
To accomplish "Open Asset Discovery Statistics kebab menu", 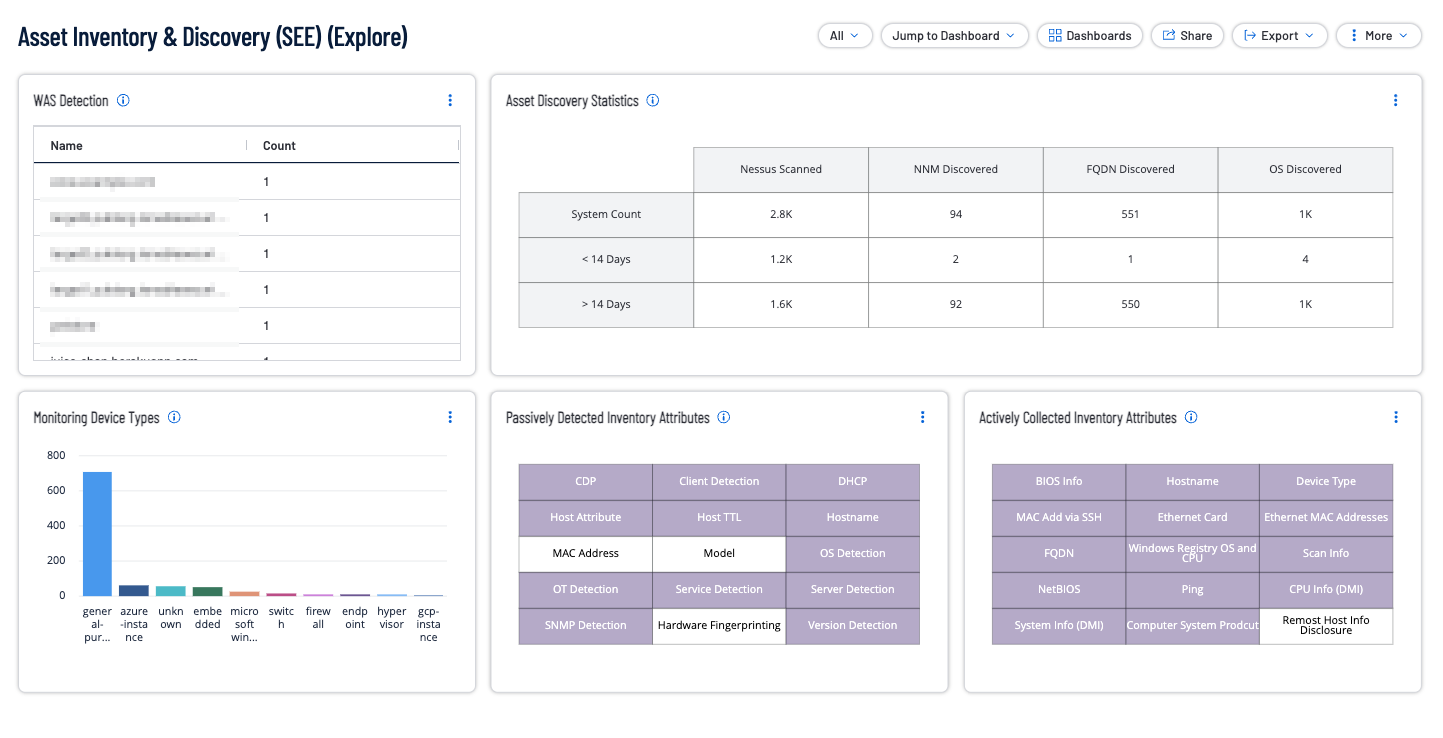I will coord(1396,100).
